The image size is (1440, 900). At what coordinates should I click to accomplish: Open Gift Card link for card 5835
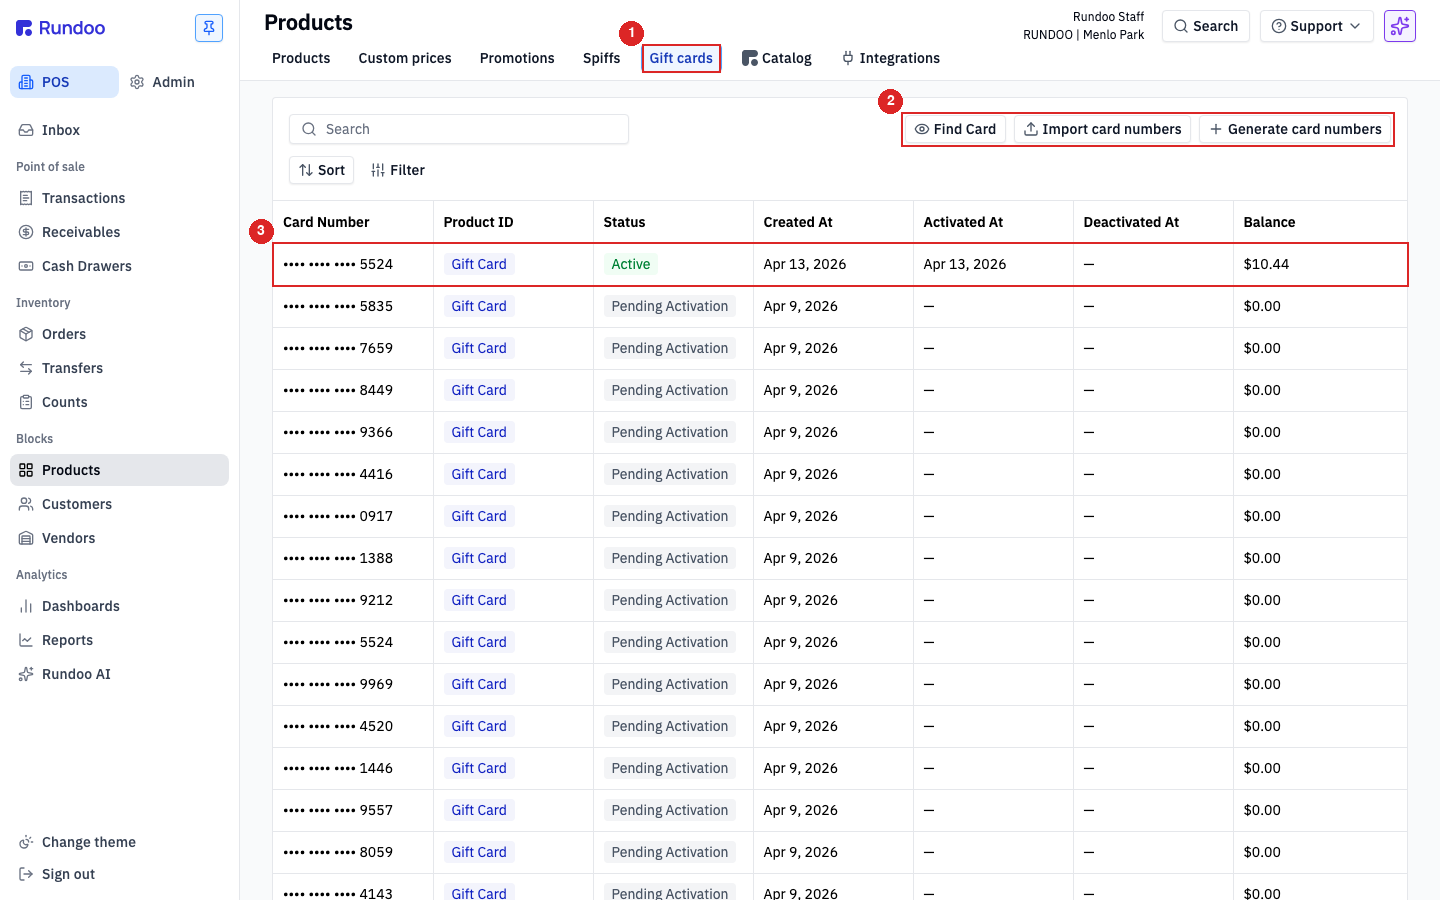pyautogui.click(x=479, y=306)
